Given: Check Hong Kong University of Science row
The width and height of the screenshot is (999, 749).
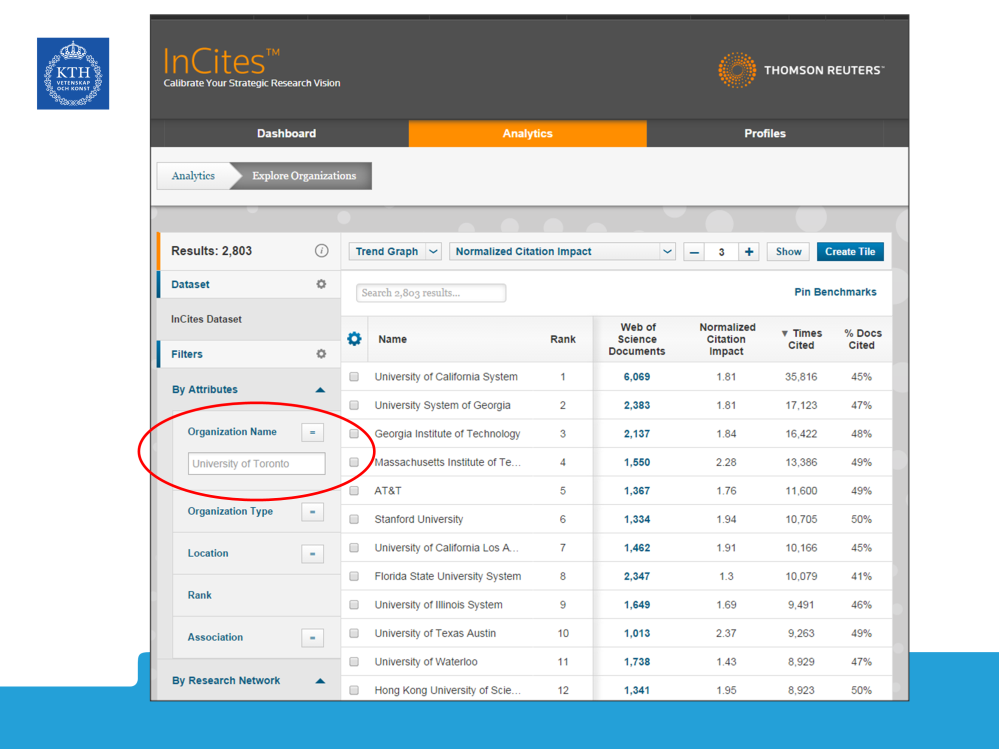Looking at the screenshot, I should coord(354,690).
